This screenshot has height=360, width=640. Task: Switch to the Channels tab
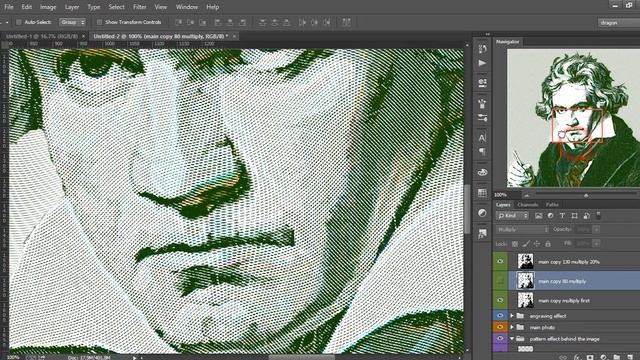[528, 204]
